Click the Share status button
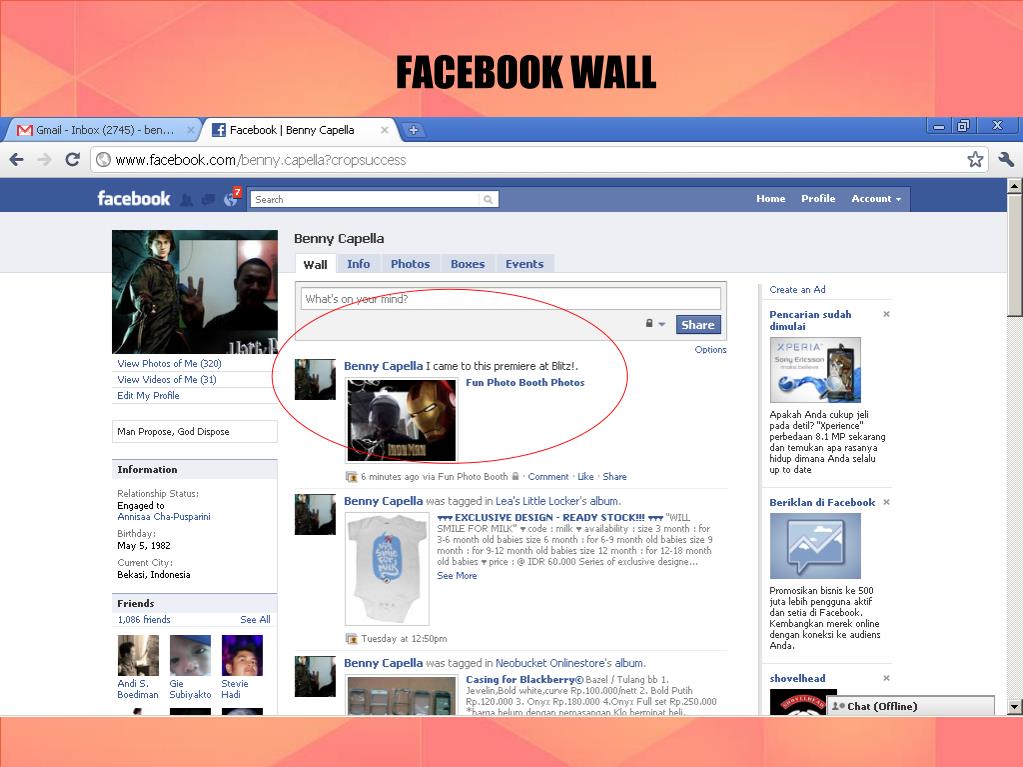 click(698, 324)
